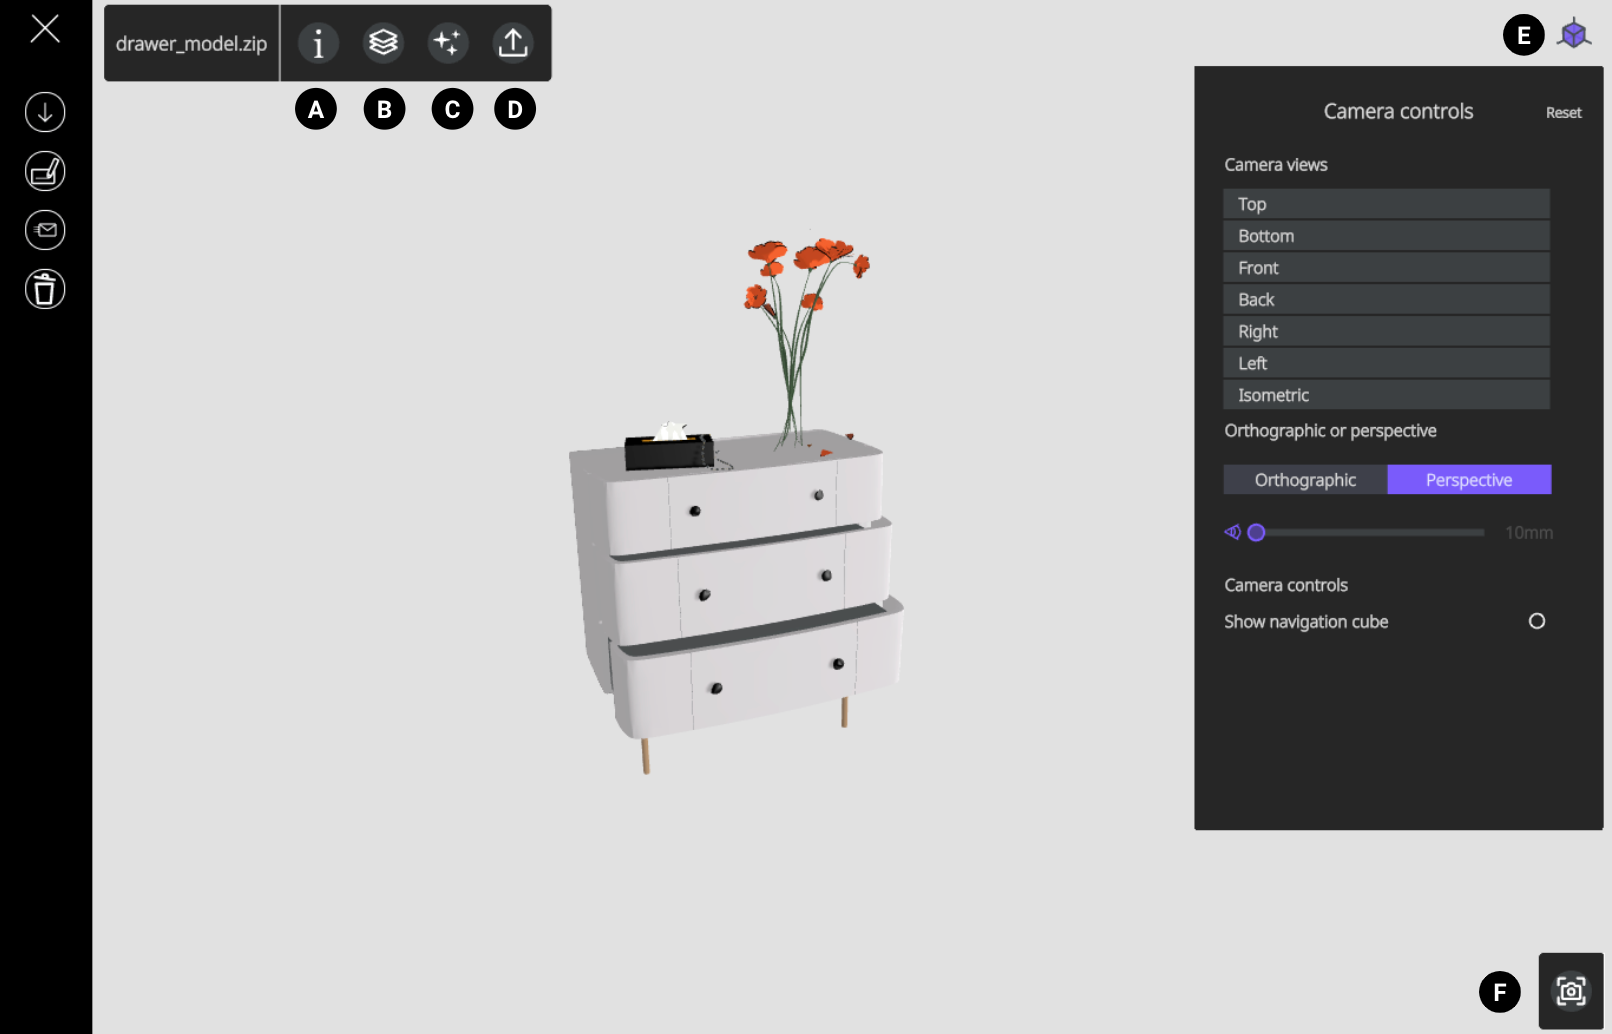
Task: Delete the model with trash icon
Action: point(45,289)
